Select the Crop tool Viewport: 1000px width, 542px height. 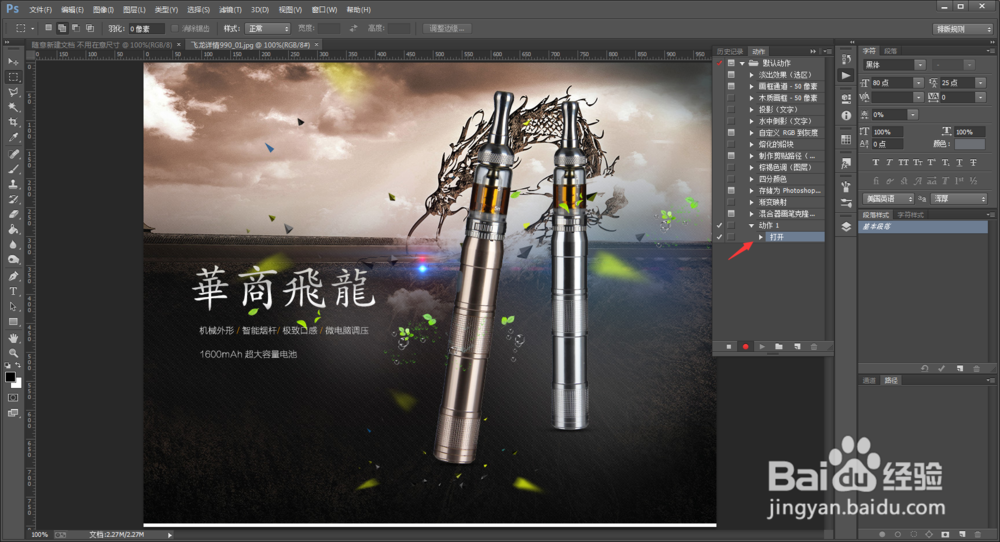point(13,122)
